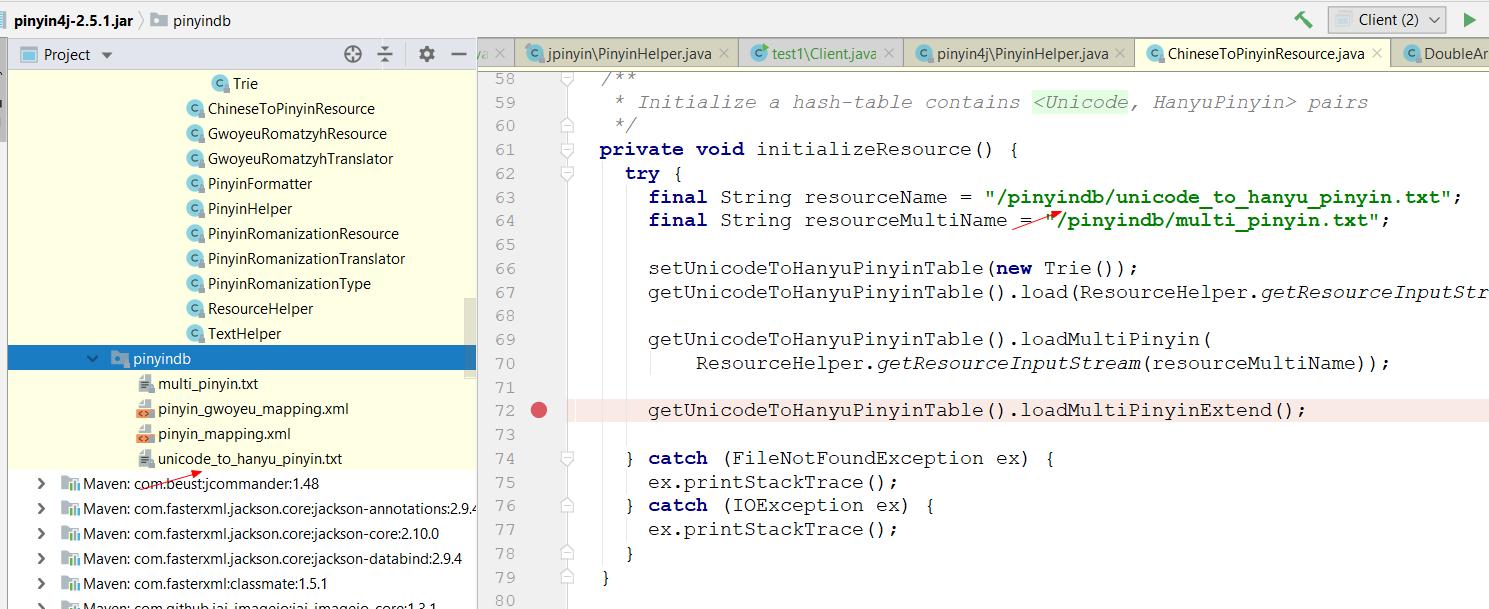Open Project panel settings gear
Viewport: 1489px width, 609px height.
click(x=427, y=54)
